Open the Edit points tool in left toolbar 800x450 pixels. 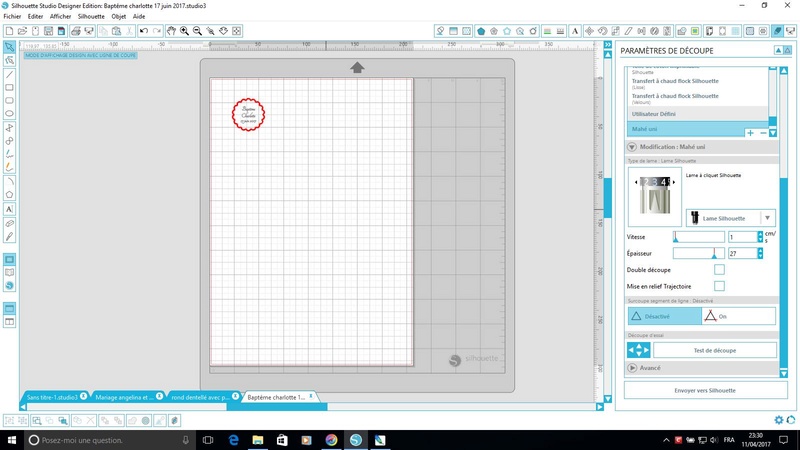(x=9, y=61)
